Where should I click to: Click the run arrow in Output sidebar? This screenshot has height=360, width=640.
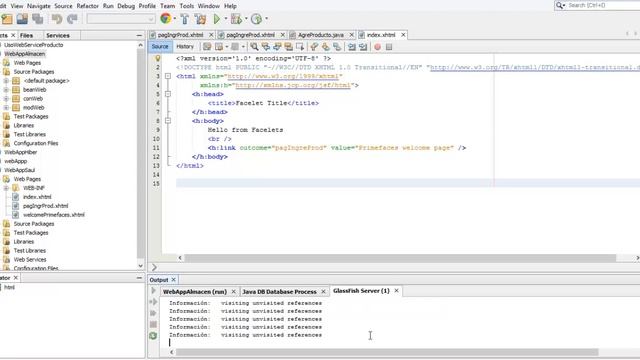(x=153, y=291)
